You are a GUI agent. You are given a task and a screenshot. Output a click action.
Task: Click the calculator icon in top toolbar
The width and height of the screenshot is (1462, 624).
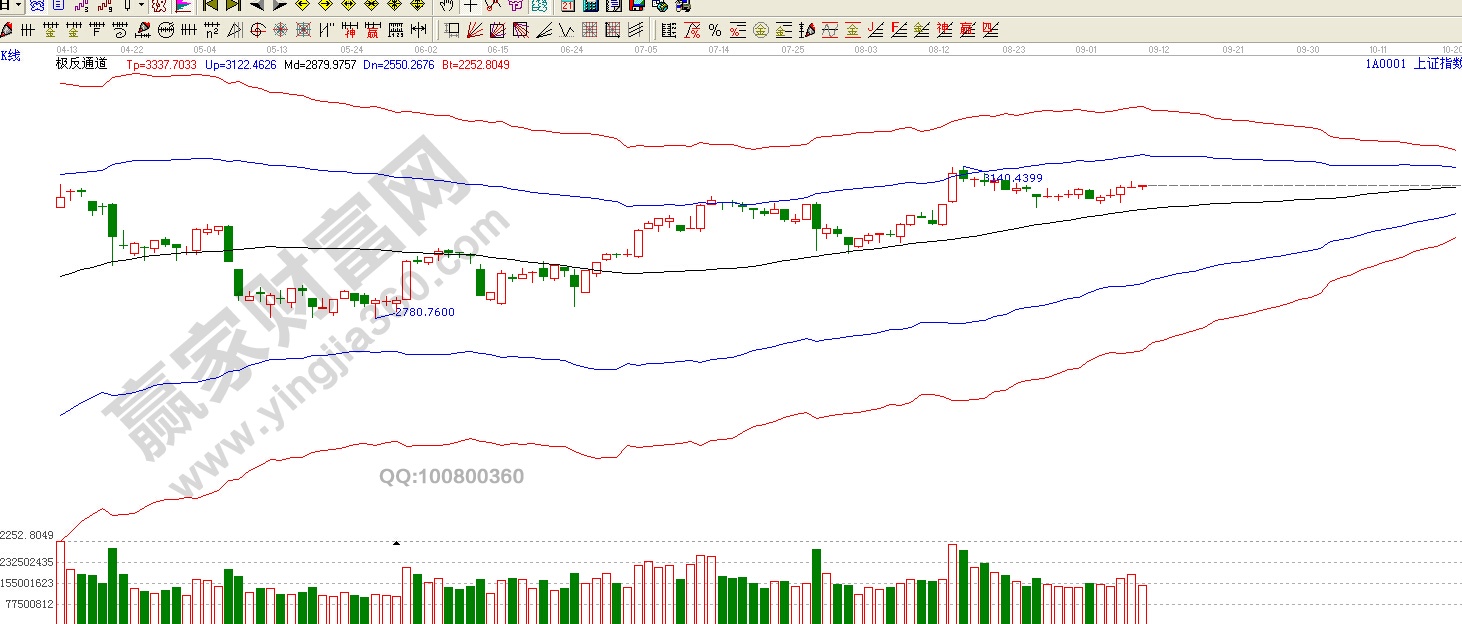589,6
